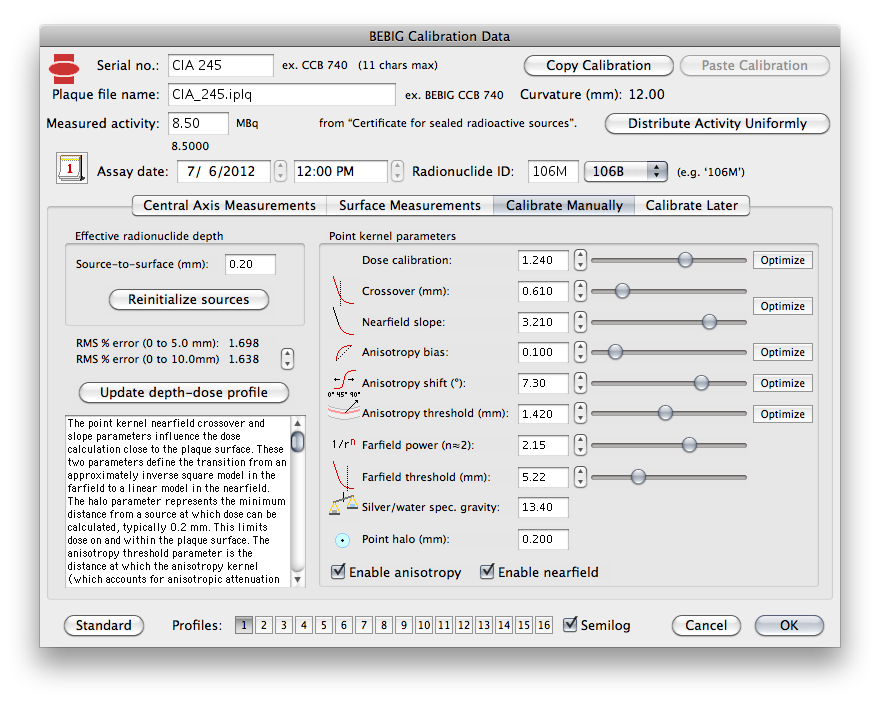Viewport: 880px width, 702px height.
Task: Optimize the Dose calibration parameter
Action: pyautogui.click(x=782, y=260)
